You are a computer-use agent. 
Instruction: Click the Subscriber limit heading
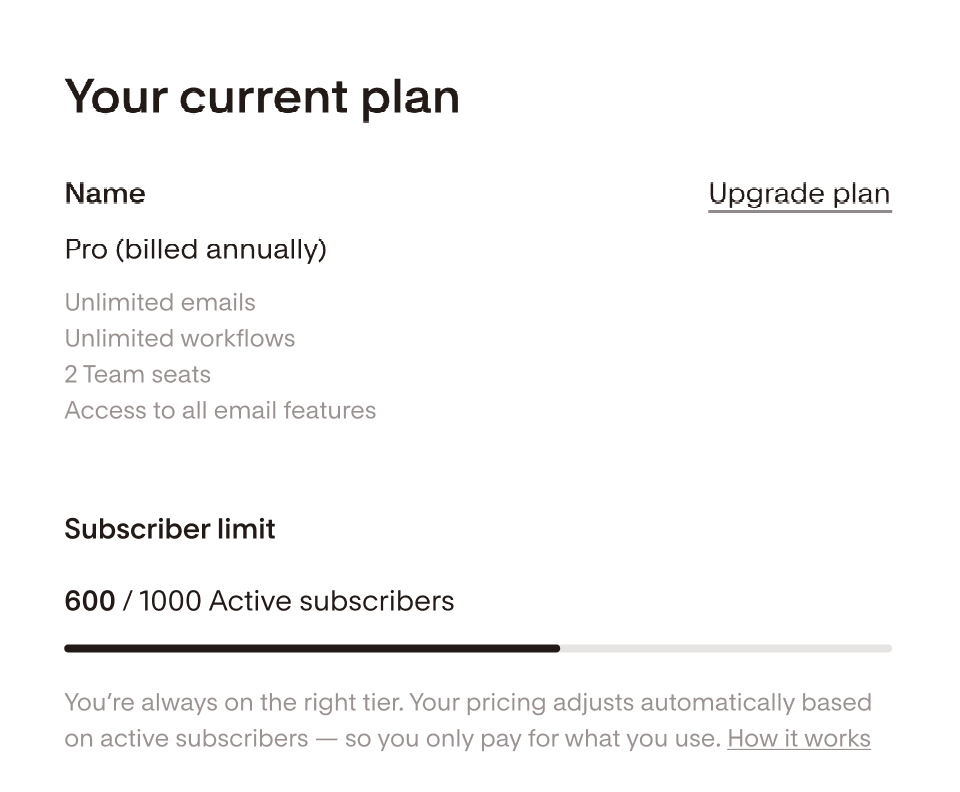(x=170, y=529)
